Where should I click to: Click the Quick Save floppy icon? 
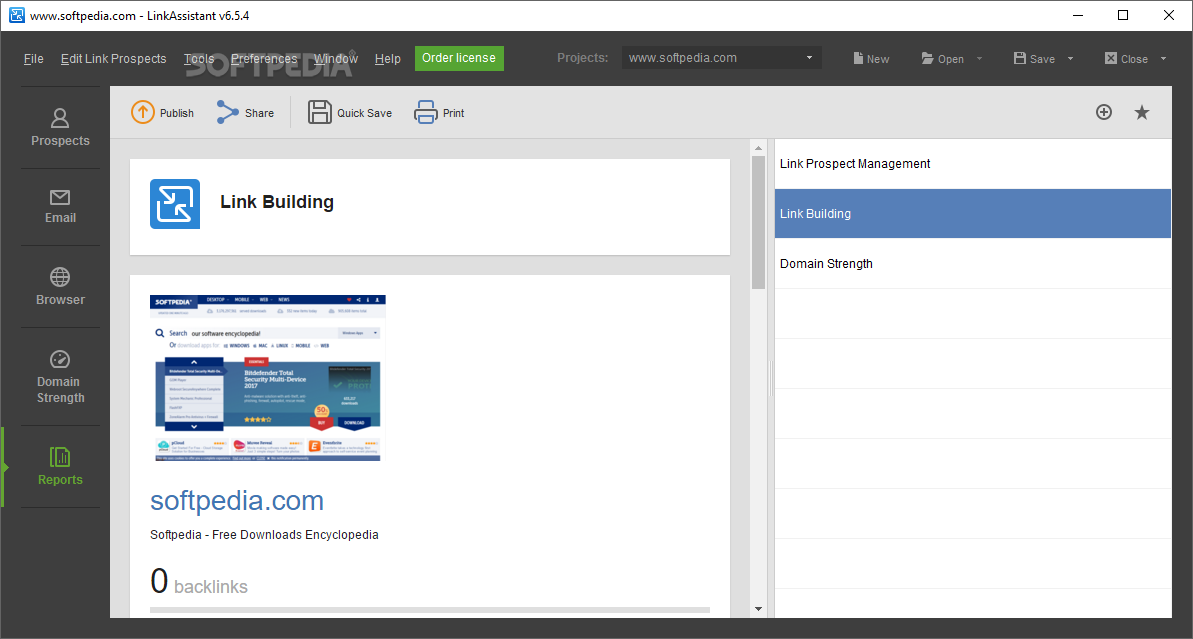click(320, 113)
